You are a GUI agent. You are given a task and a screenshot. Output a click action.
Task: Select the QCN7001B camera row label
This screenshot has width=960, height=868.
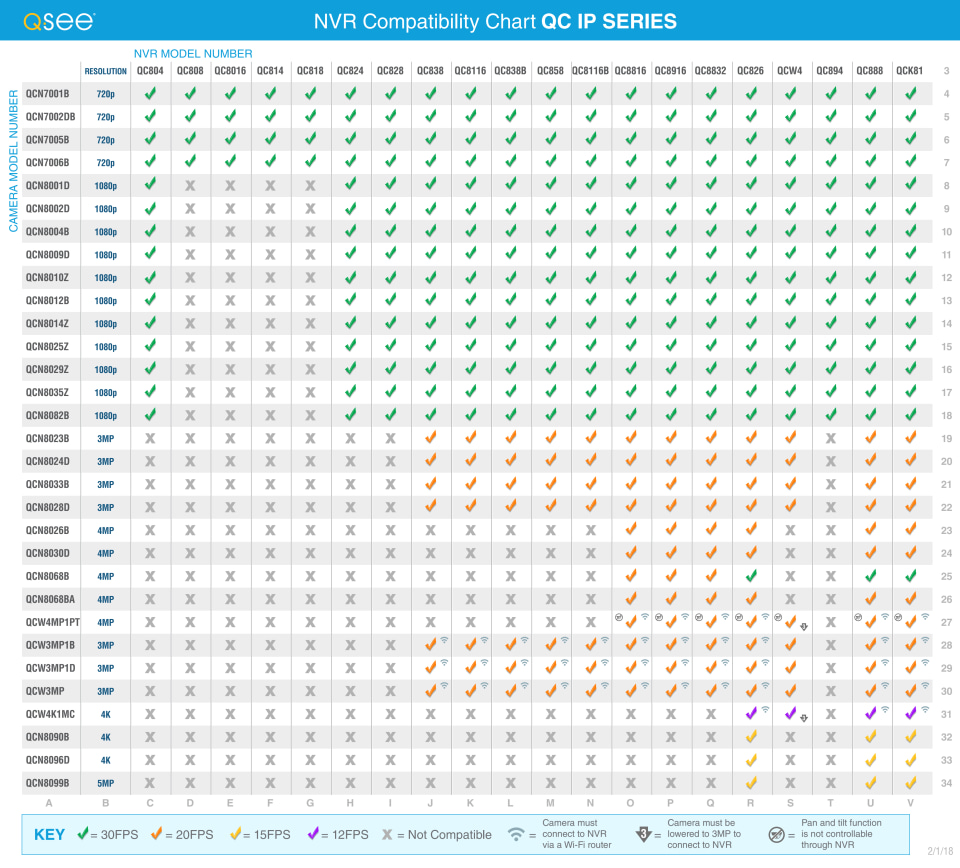pyautogui.click(x=48, y=94)
